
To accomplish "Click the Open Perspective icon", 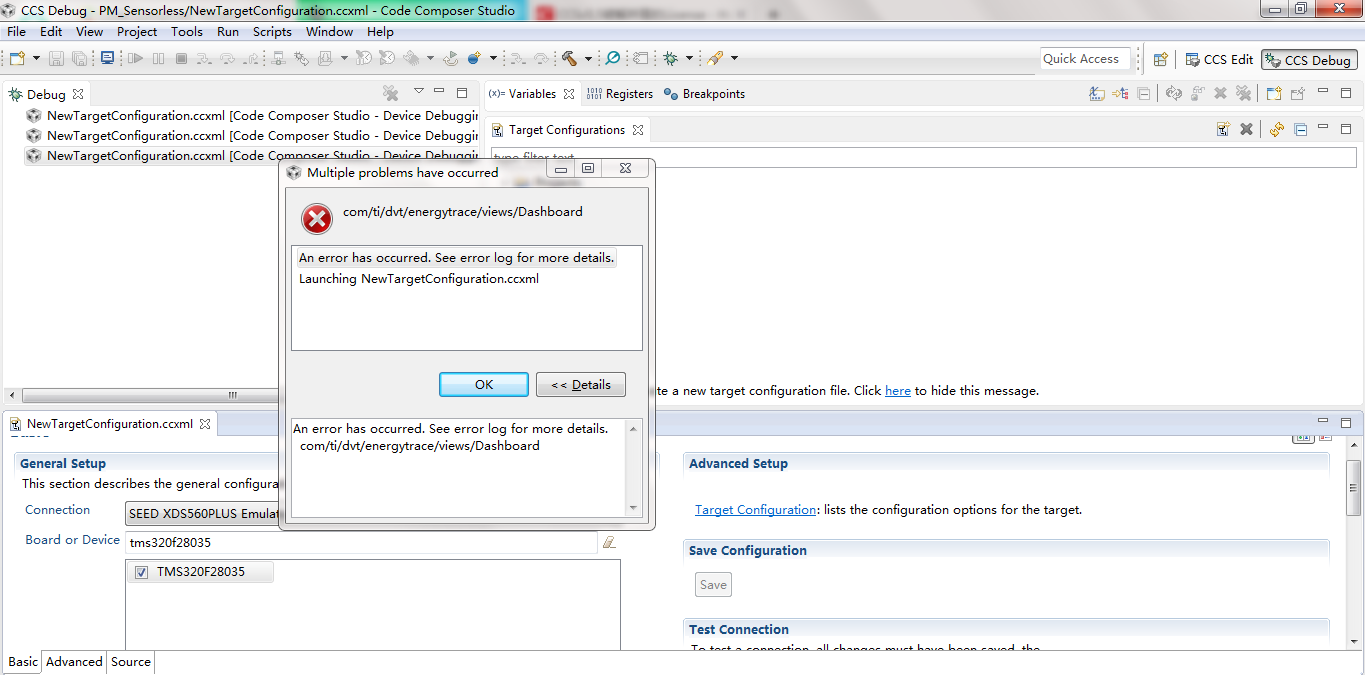I will 1161,60.
